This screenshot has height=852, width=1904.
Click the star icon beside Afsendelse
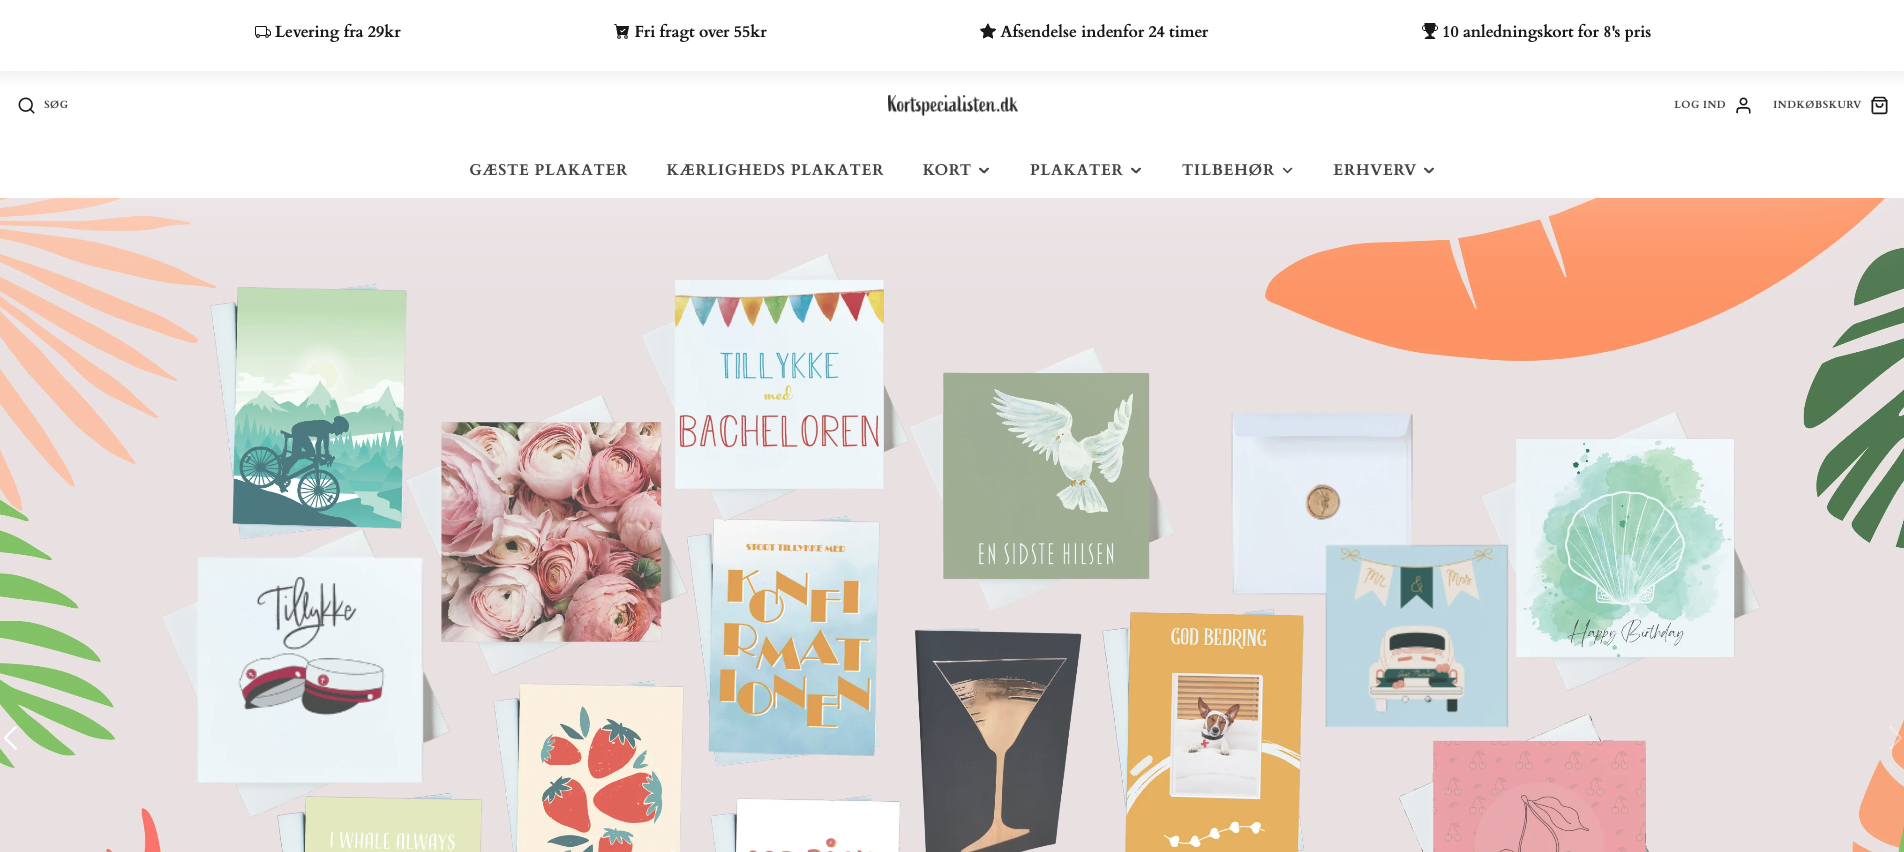(987, 31)
